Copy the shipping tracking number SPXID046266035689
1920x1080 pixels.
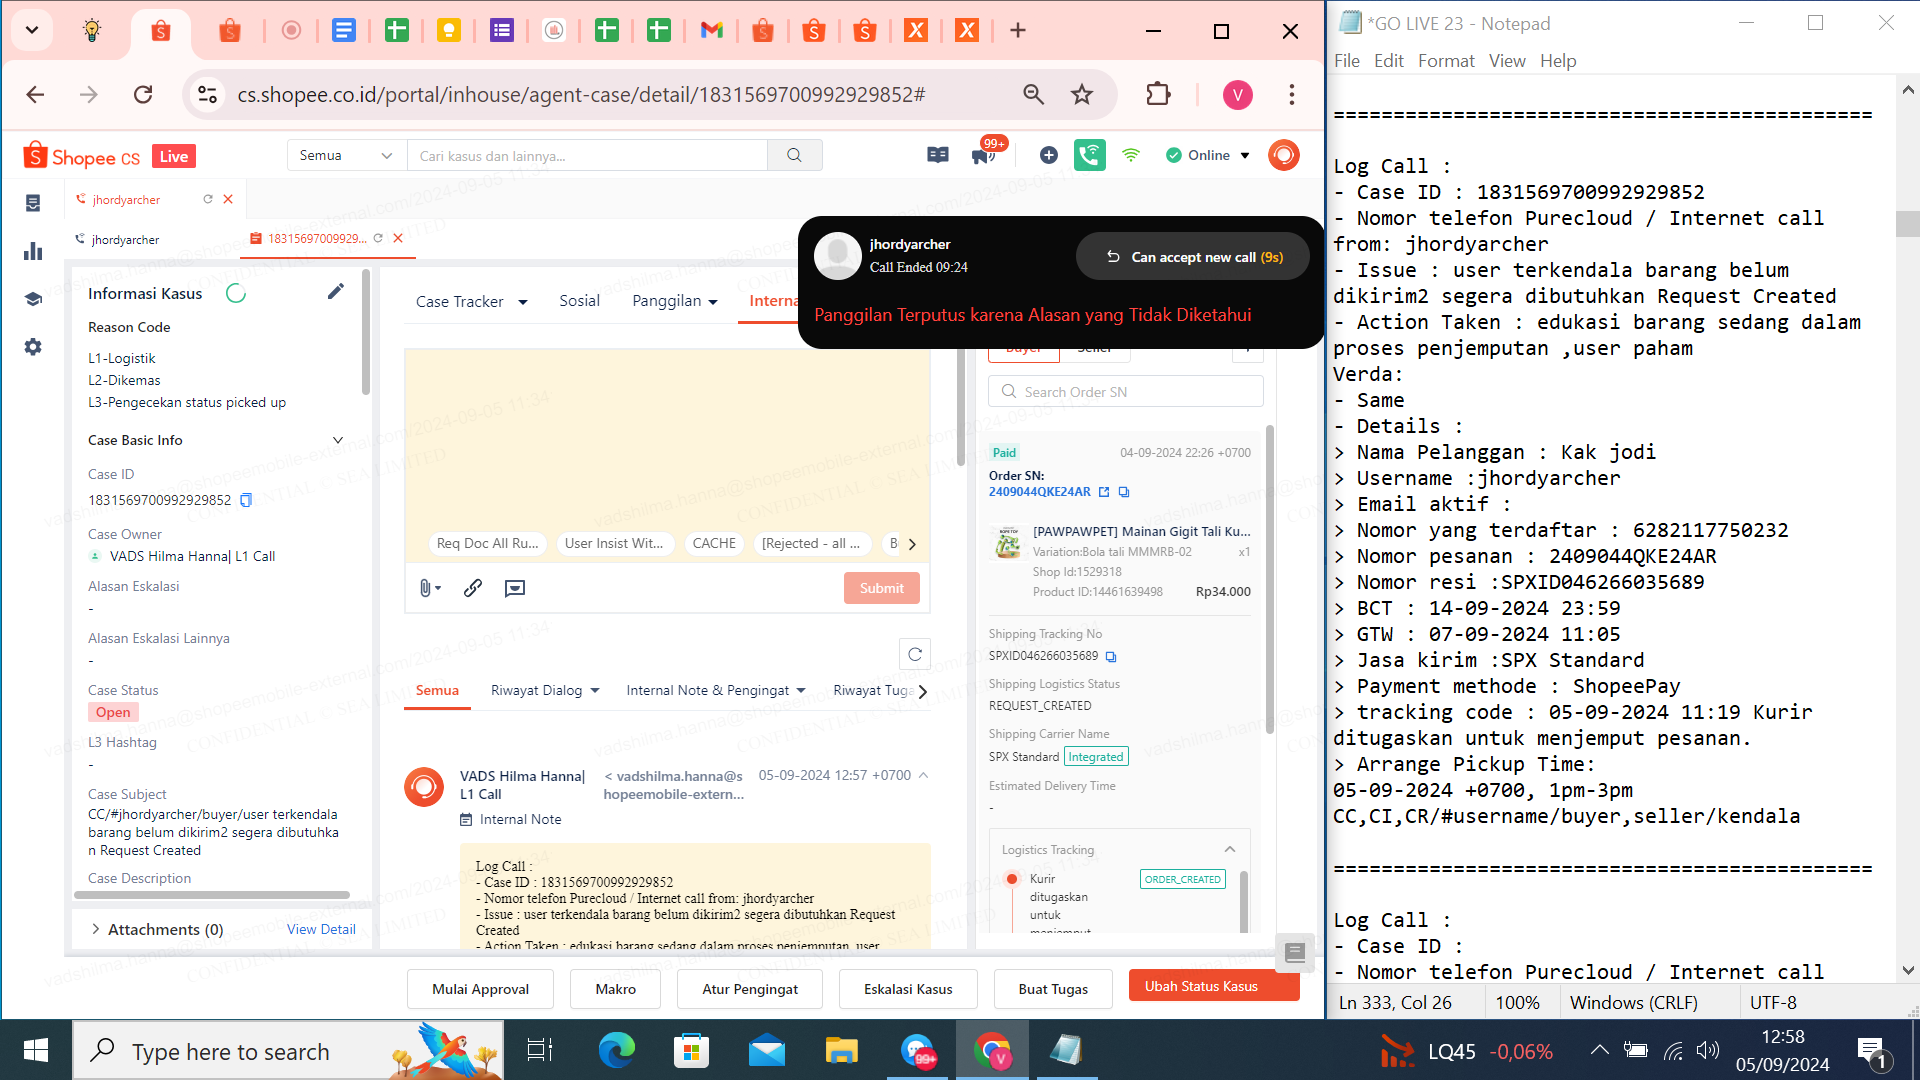click(x=1111, y=657)
